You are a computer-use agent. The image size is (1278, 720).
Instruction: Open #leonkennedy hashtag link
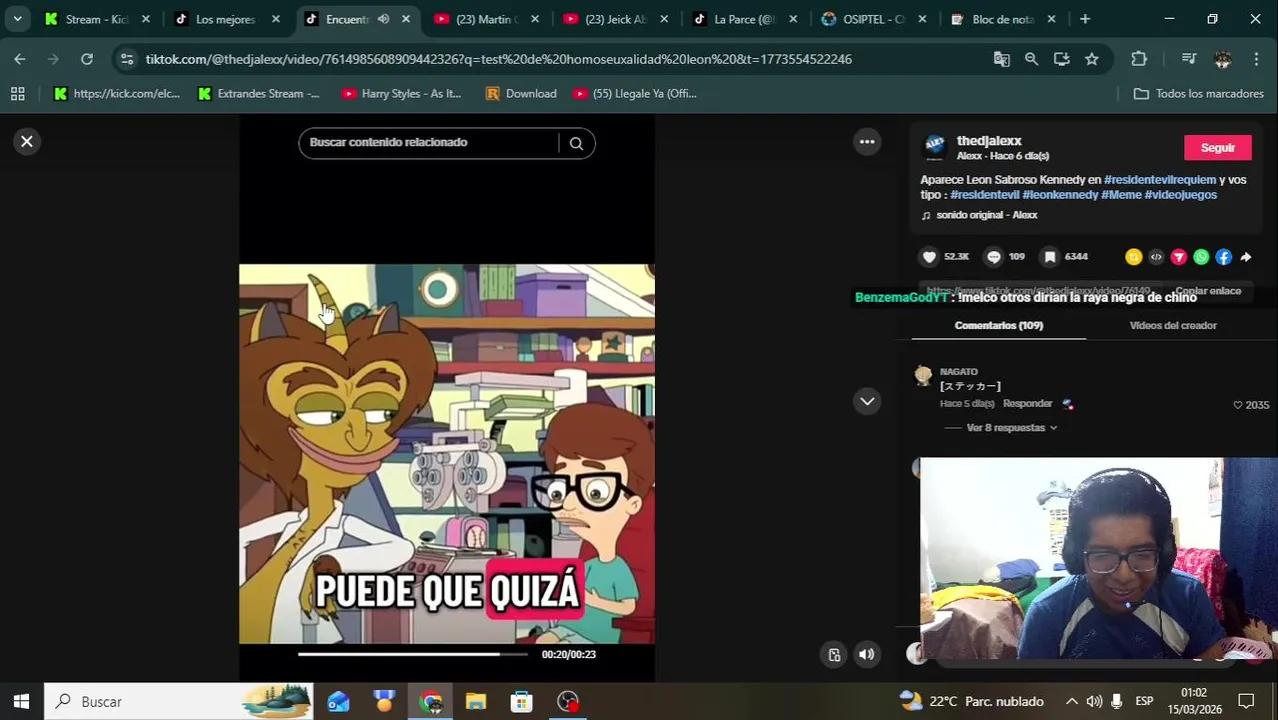pyautogui.click(x=1060, y=195)
